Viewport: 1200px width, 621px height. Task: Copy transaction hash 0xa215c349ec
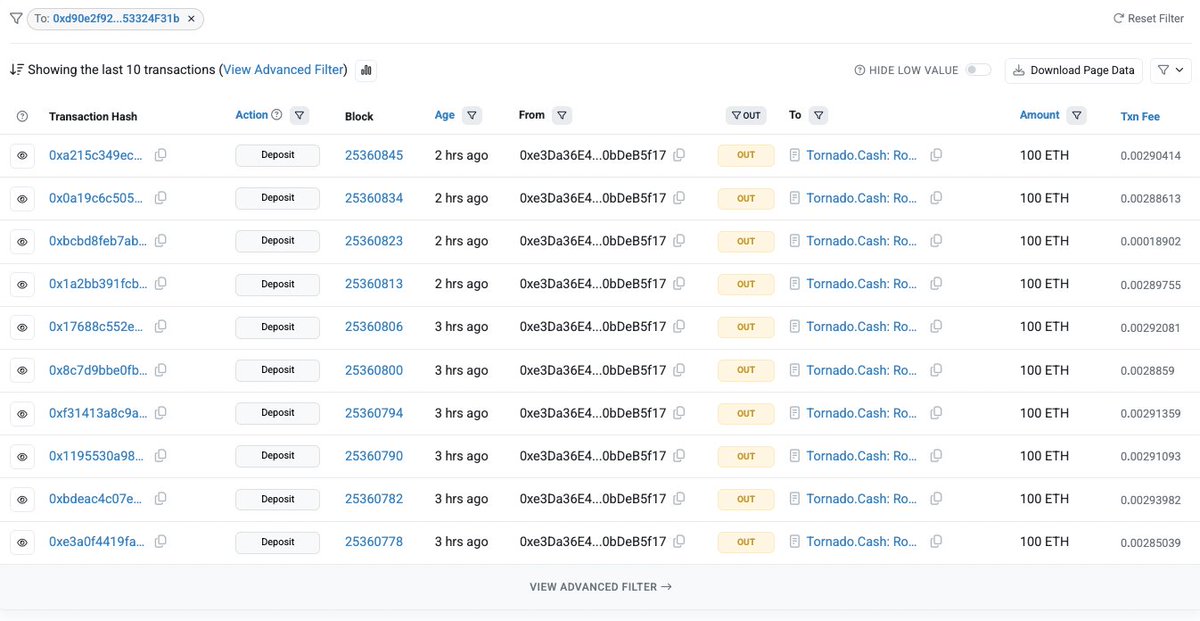[160, 155]
